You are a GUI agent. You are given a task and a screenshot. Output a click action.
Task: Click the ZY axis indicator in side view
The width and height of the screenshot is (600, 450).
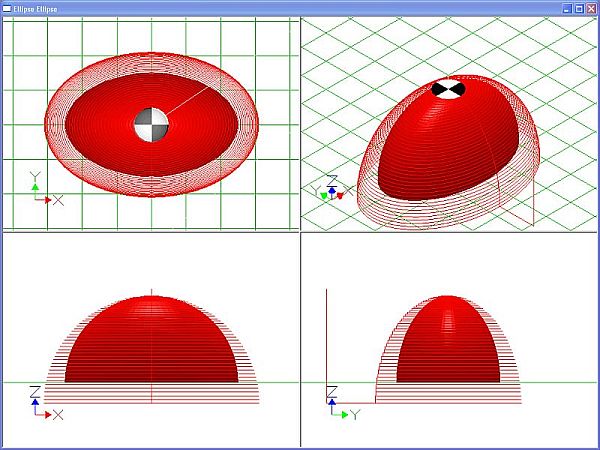coord(340,404)
